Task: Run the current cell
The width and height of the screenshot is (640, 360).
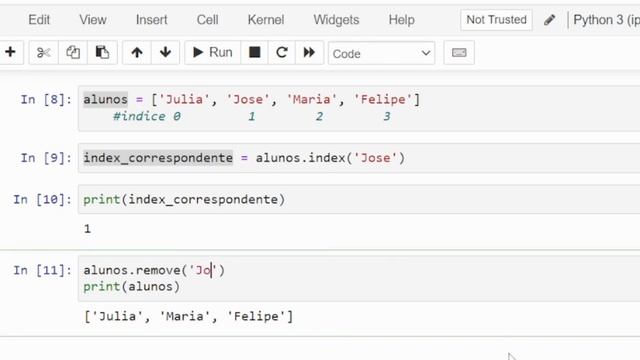Action: point(213,52)
